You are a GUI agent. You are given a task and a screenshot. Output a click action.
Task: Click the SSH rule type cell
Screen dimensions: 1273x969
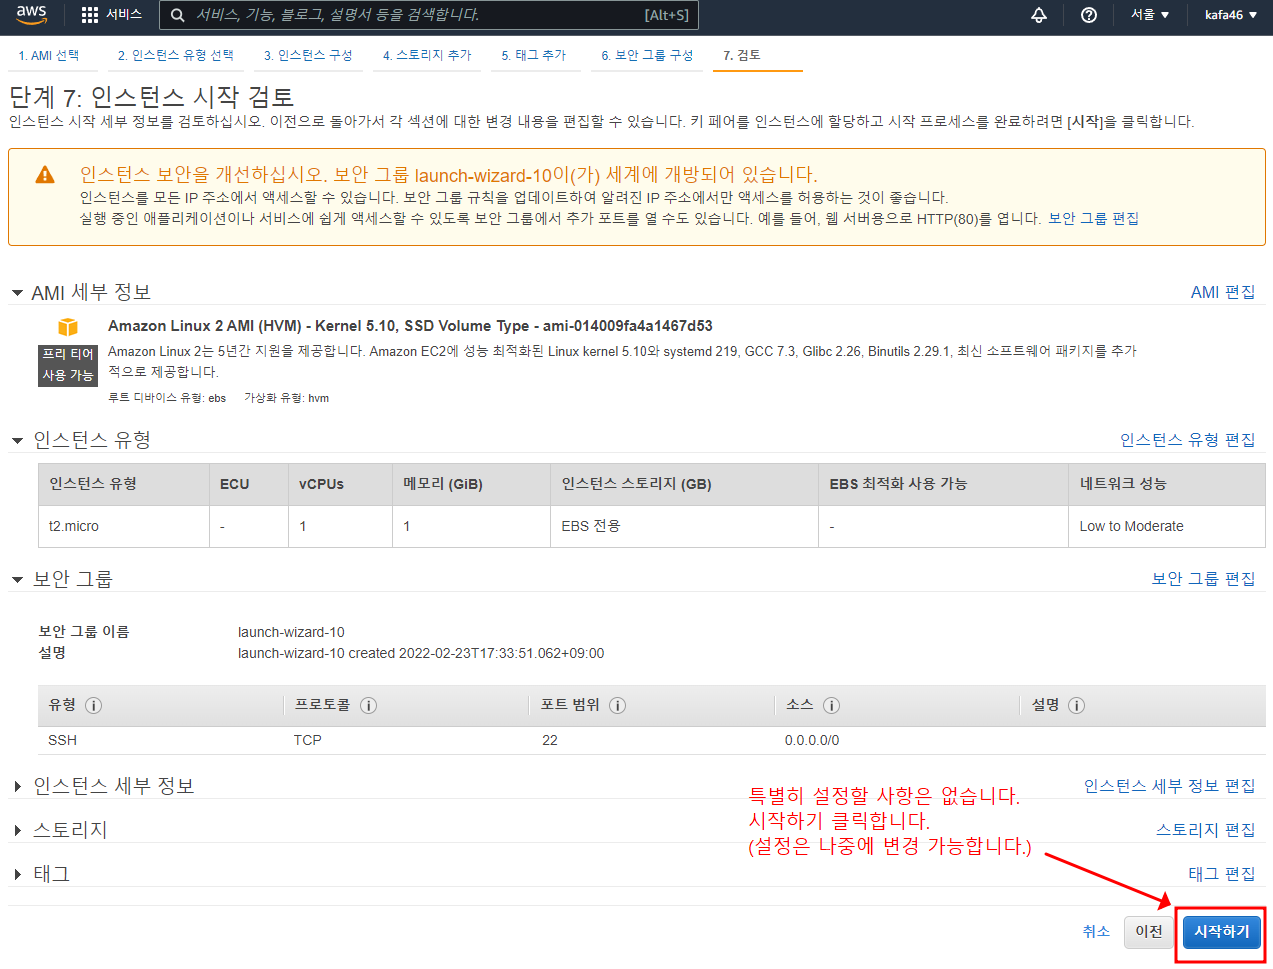pos(62,740)
